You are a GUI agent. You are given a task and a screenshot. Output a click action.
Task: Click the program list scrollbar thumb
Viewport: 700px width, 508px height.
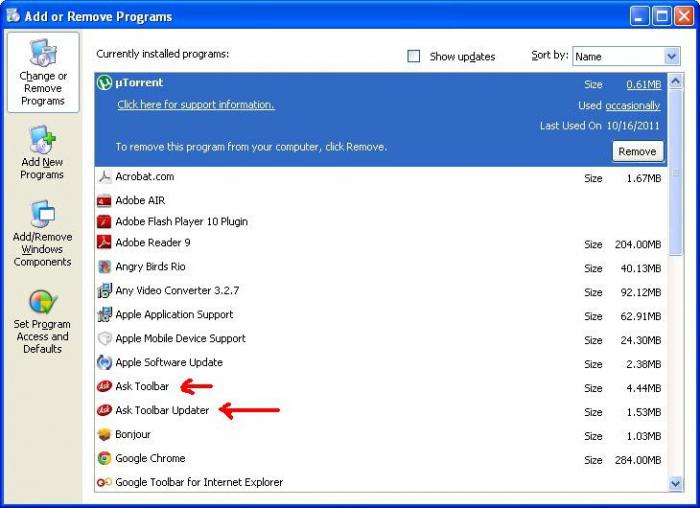675,172
